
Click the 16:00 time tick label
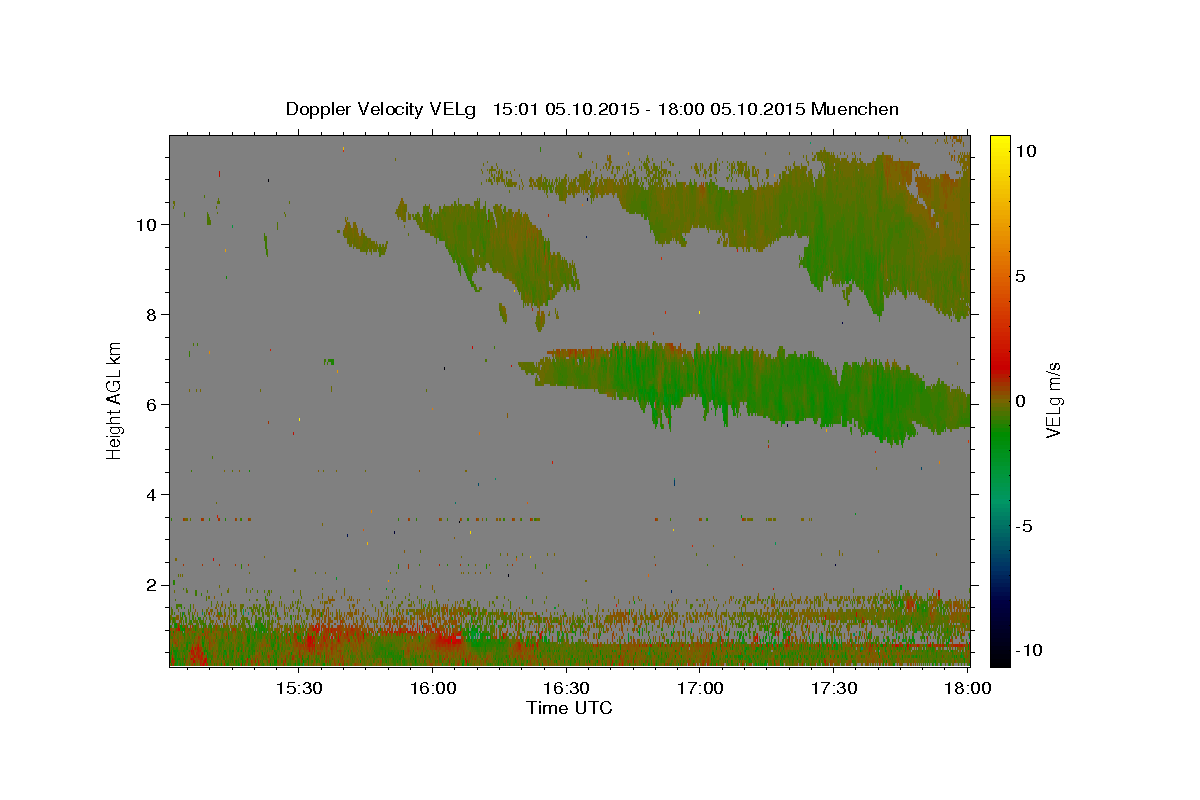tap(432, 688)
